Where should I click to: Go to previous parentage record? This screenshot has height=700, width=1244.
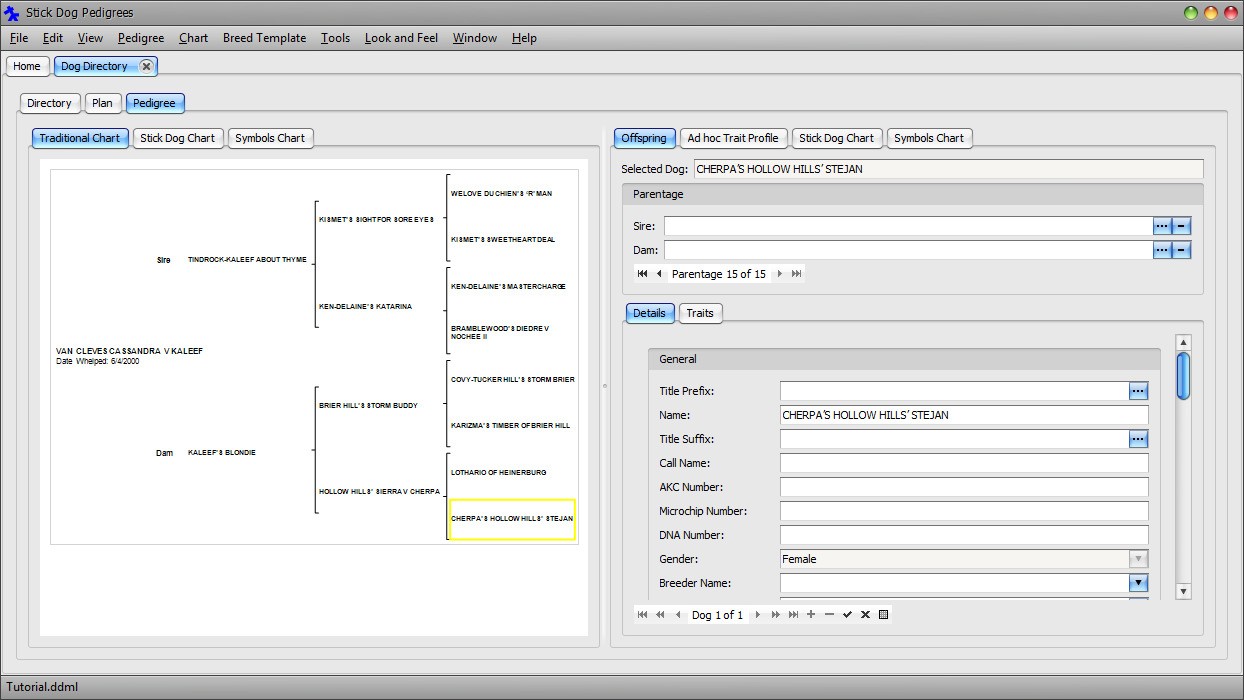(x=659, y=274)
